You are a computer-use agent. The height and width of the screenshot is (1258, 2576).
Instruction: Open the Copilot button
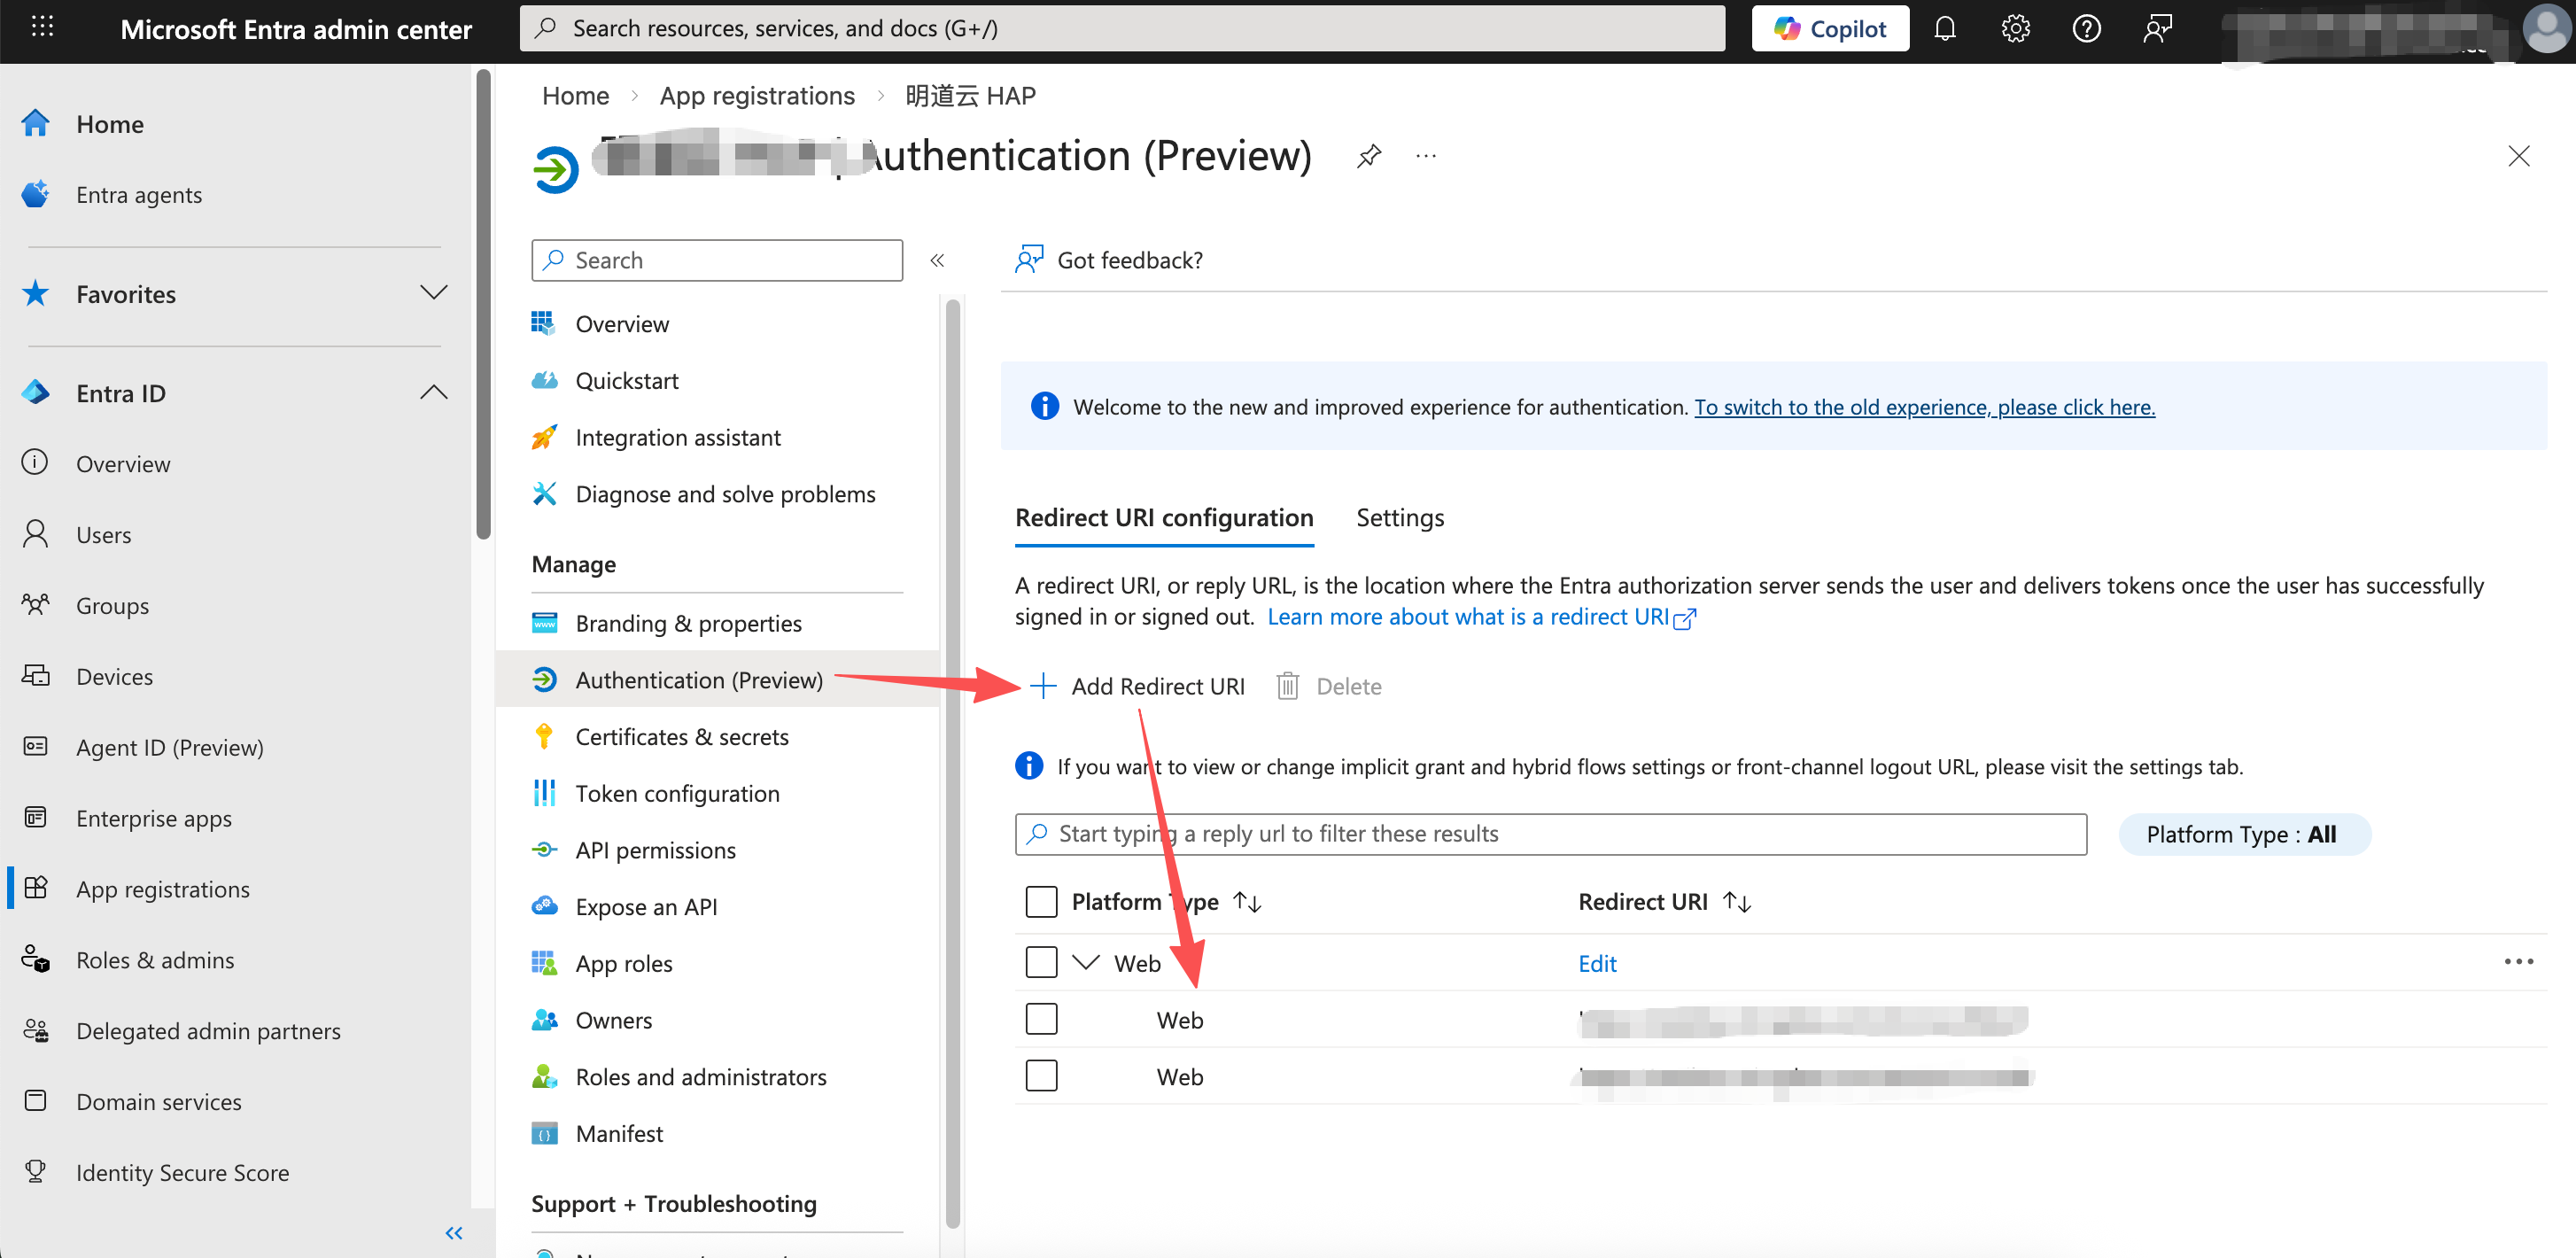[1829, 28]
